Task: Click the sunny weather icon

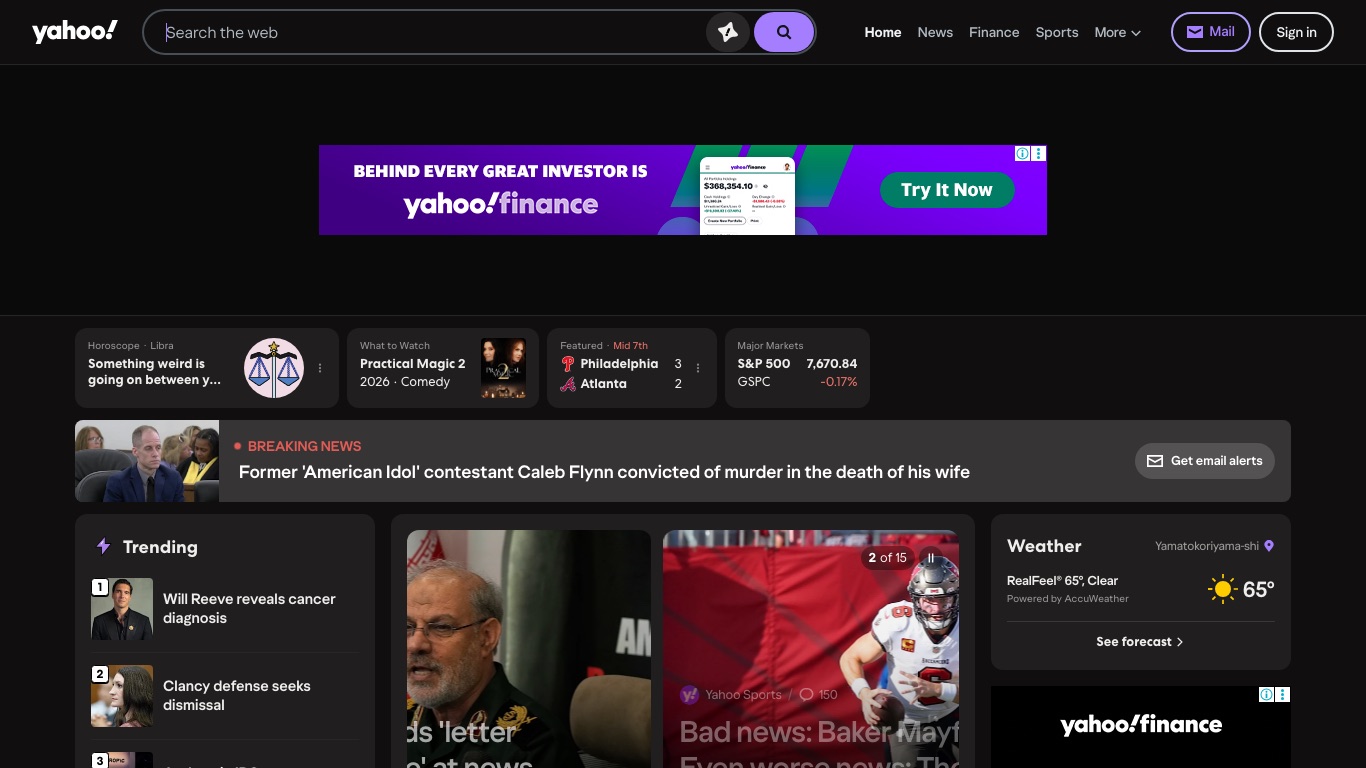Action: click(x=1222, y=589)
